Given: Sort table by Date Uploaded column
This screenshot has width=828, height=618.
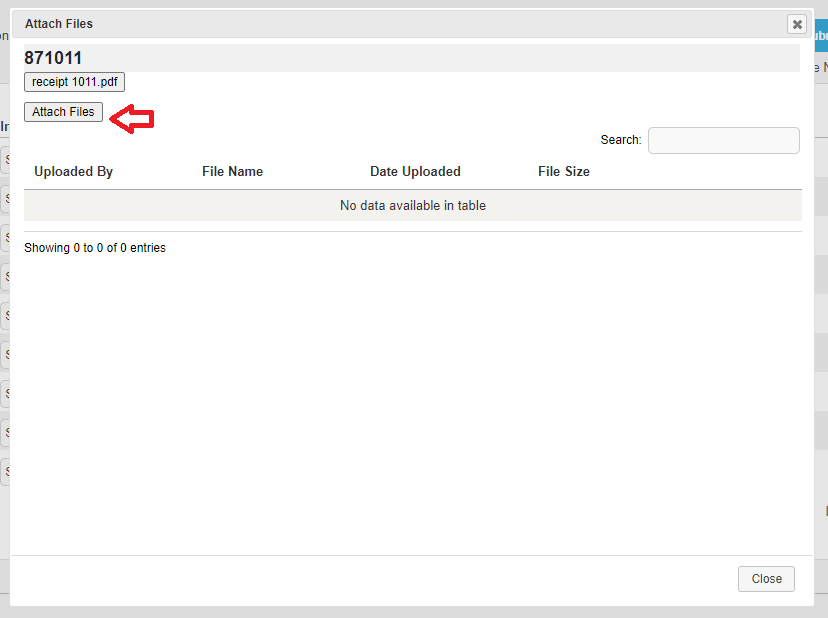Looking at the screenshot, I should (x=415, y=171).
